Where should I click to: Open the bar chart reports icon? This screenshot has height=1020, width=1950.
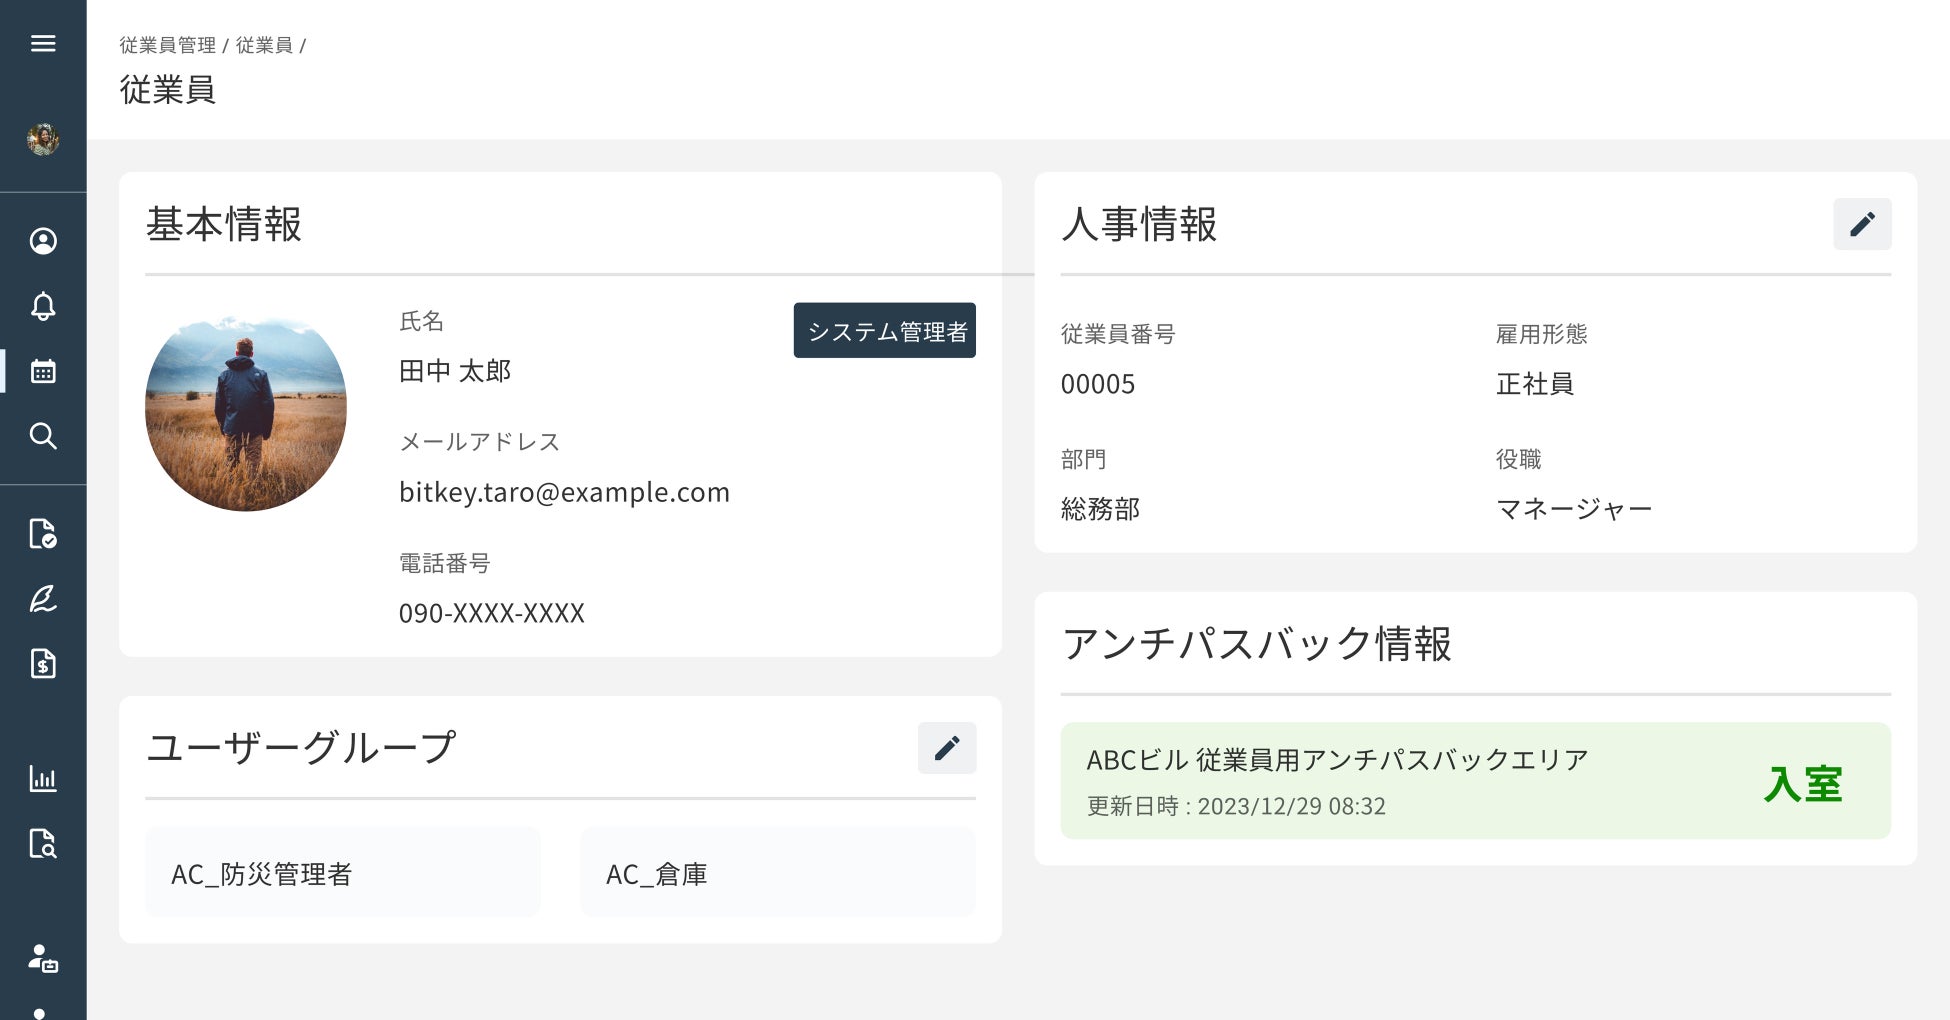pyautogui.click(x=43, y=778)
